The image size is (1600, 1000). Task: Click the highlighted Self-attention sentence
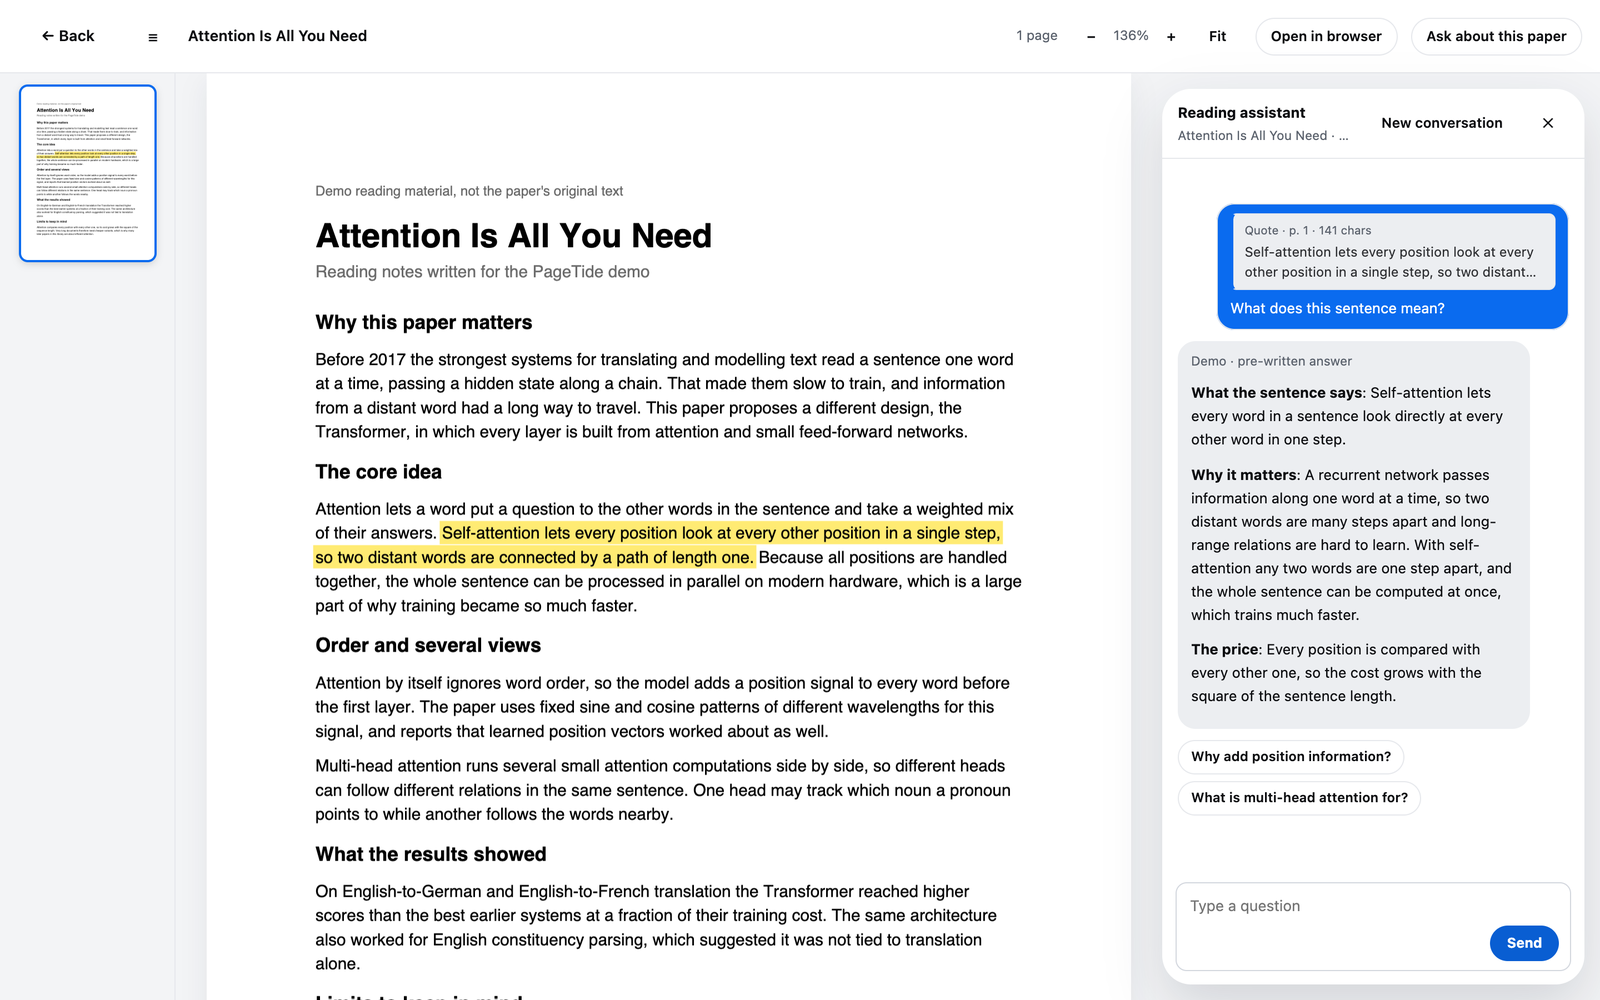click(x=660, y=545)
